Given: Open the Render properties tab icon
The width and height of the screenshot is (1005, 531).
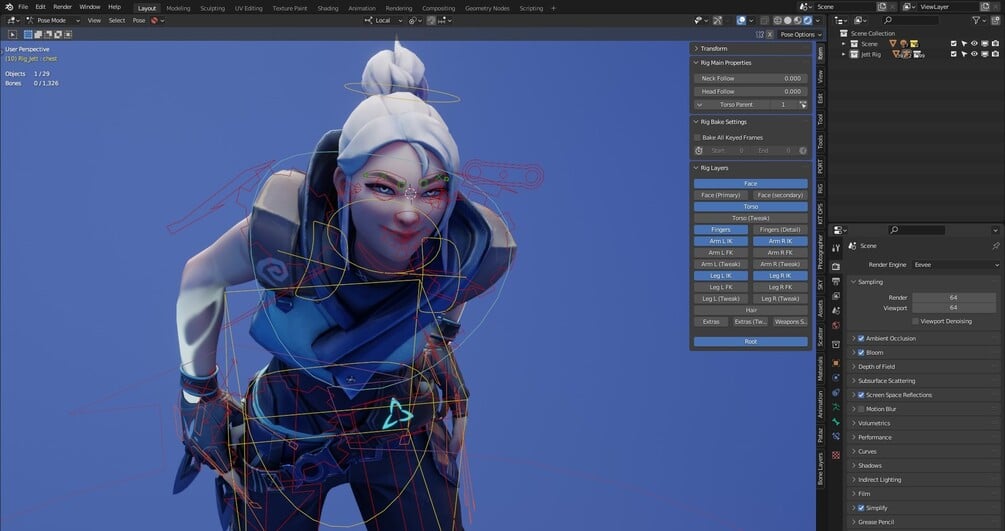Looking at the screenshot, I should click(x=836, y=266).
